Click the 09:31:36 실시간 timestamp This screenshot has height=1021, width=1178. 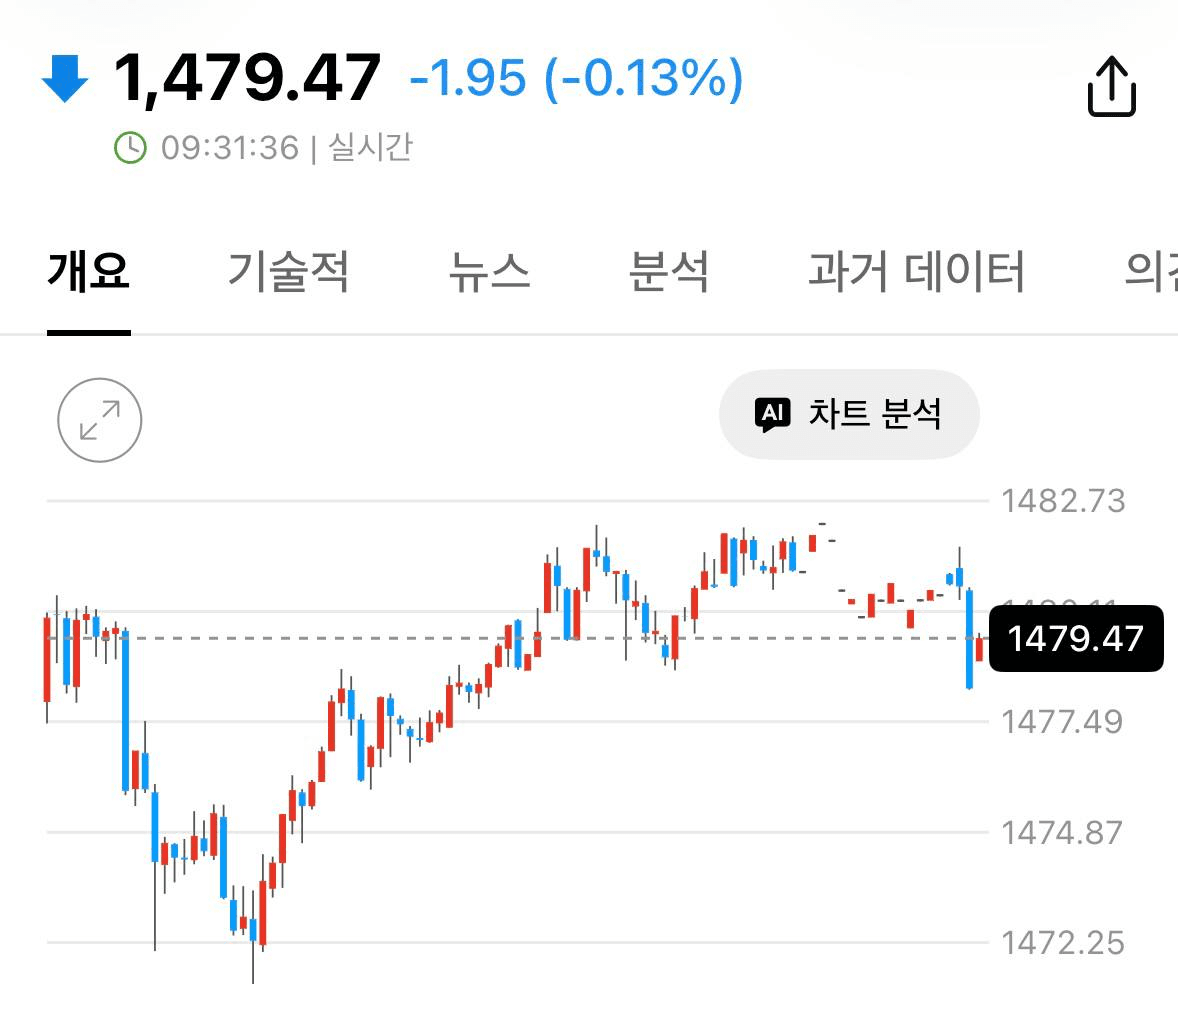(x=286, y=147)
